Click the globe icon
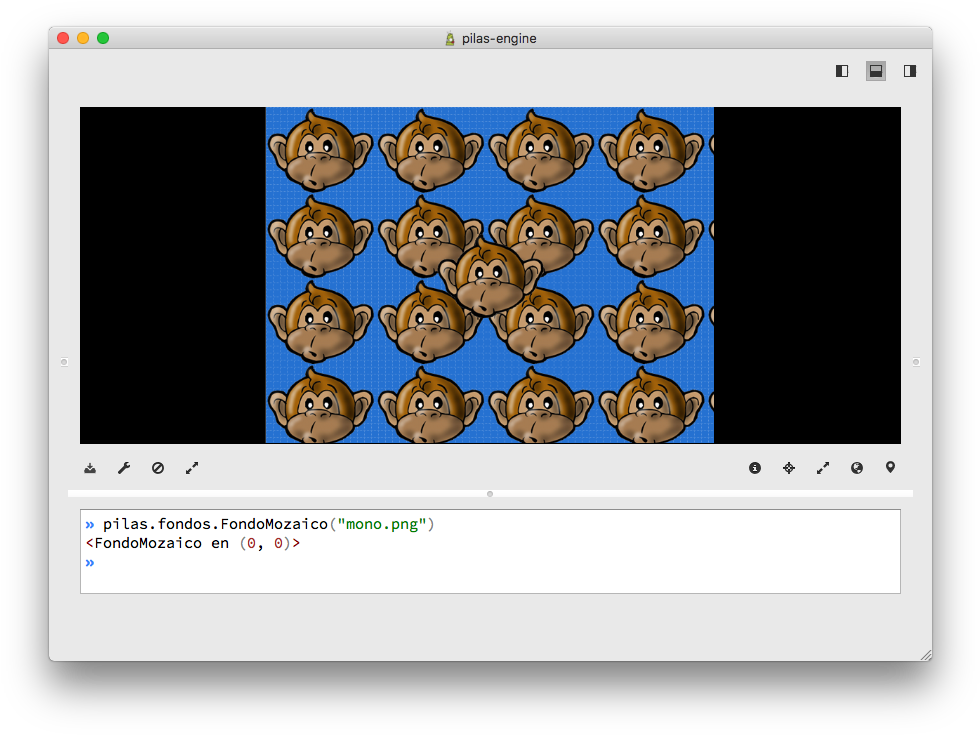This screenshot has height=735, width=980. (857, 468)
